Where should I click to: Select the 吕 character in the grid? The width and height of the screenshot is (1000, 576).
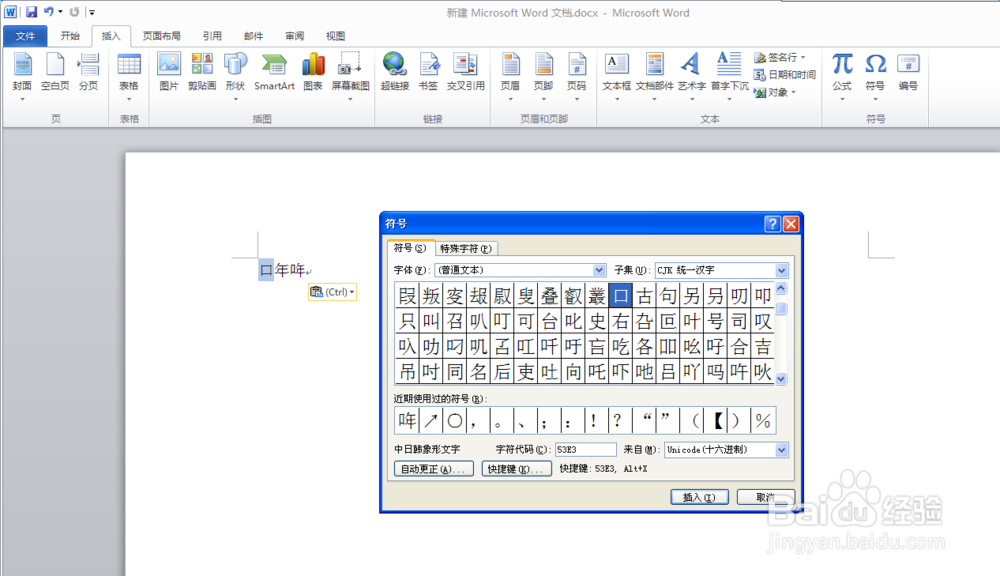(x=668, y=371)
